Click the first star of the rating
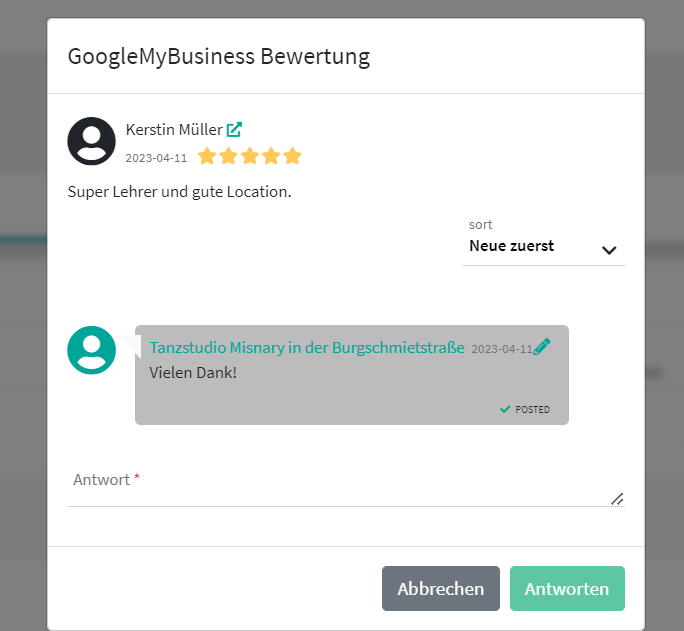Viewport: 684px width, 631px height. click(x=207, y=156)
